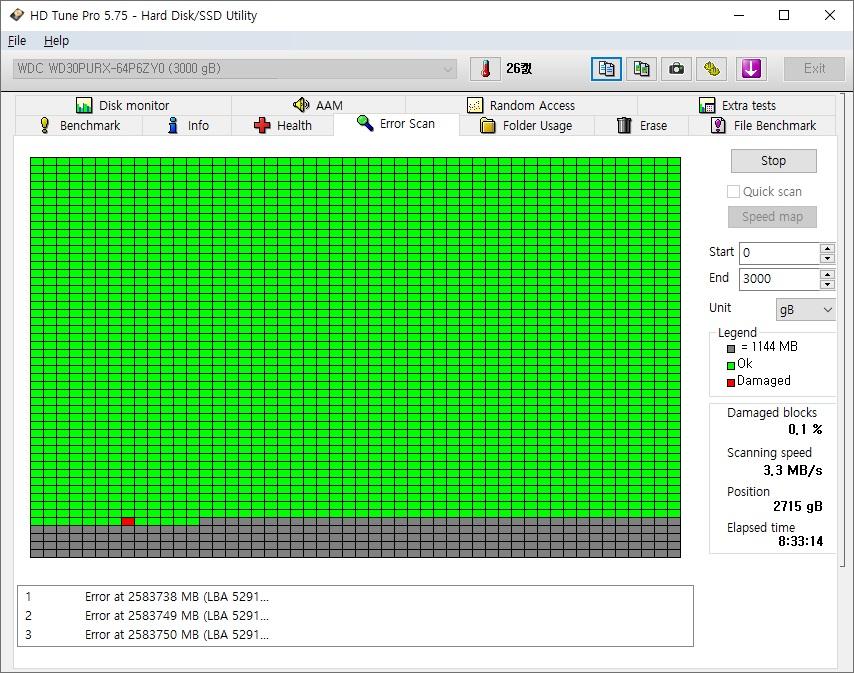Click the green Ok legend swatch
The width and height of the screenshot is (854, 673).
point(731,365)
